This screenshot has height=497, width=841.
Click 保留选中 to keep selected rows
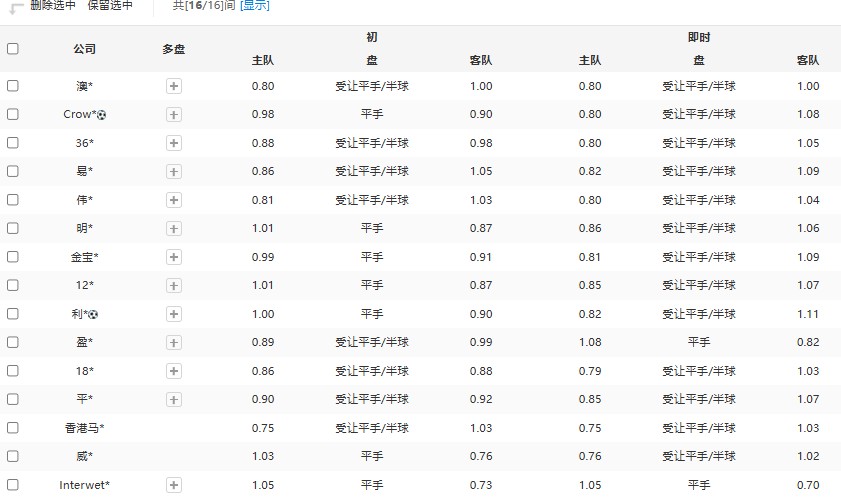(110, 6)
